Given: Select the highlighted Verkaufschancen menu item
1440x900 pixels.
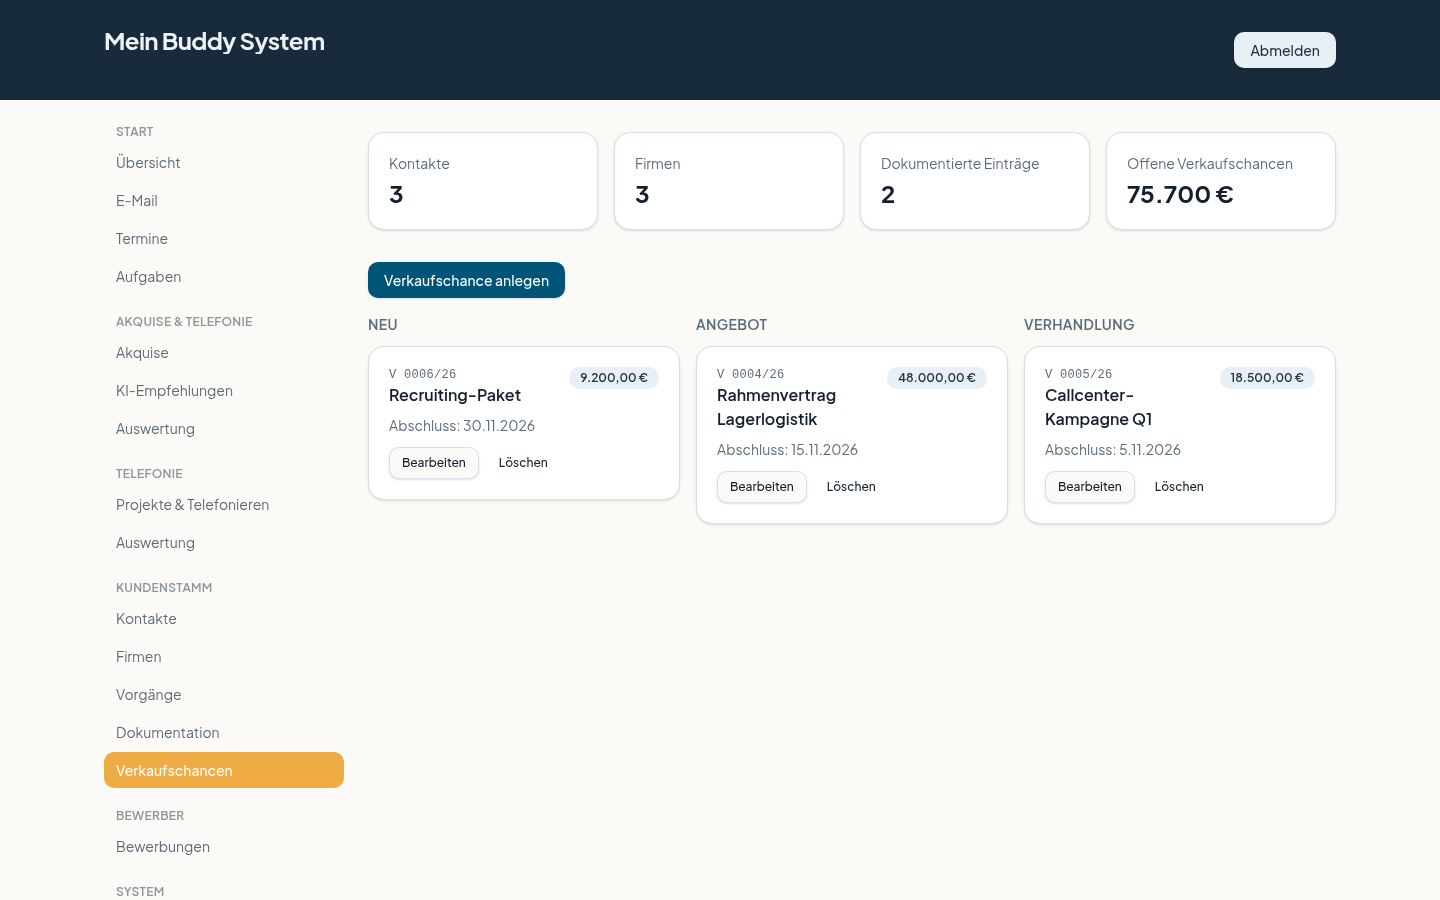Looking at the screenshot, I should (224, 770).
